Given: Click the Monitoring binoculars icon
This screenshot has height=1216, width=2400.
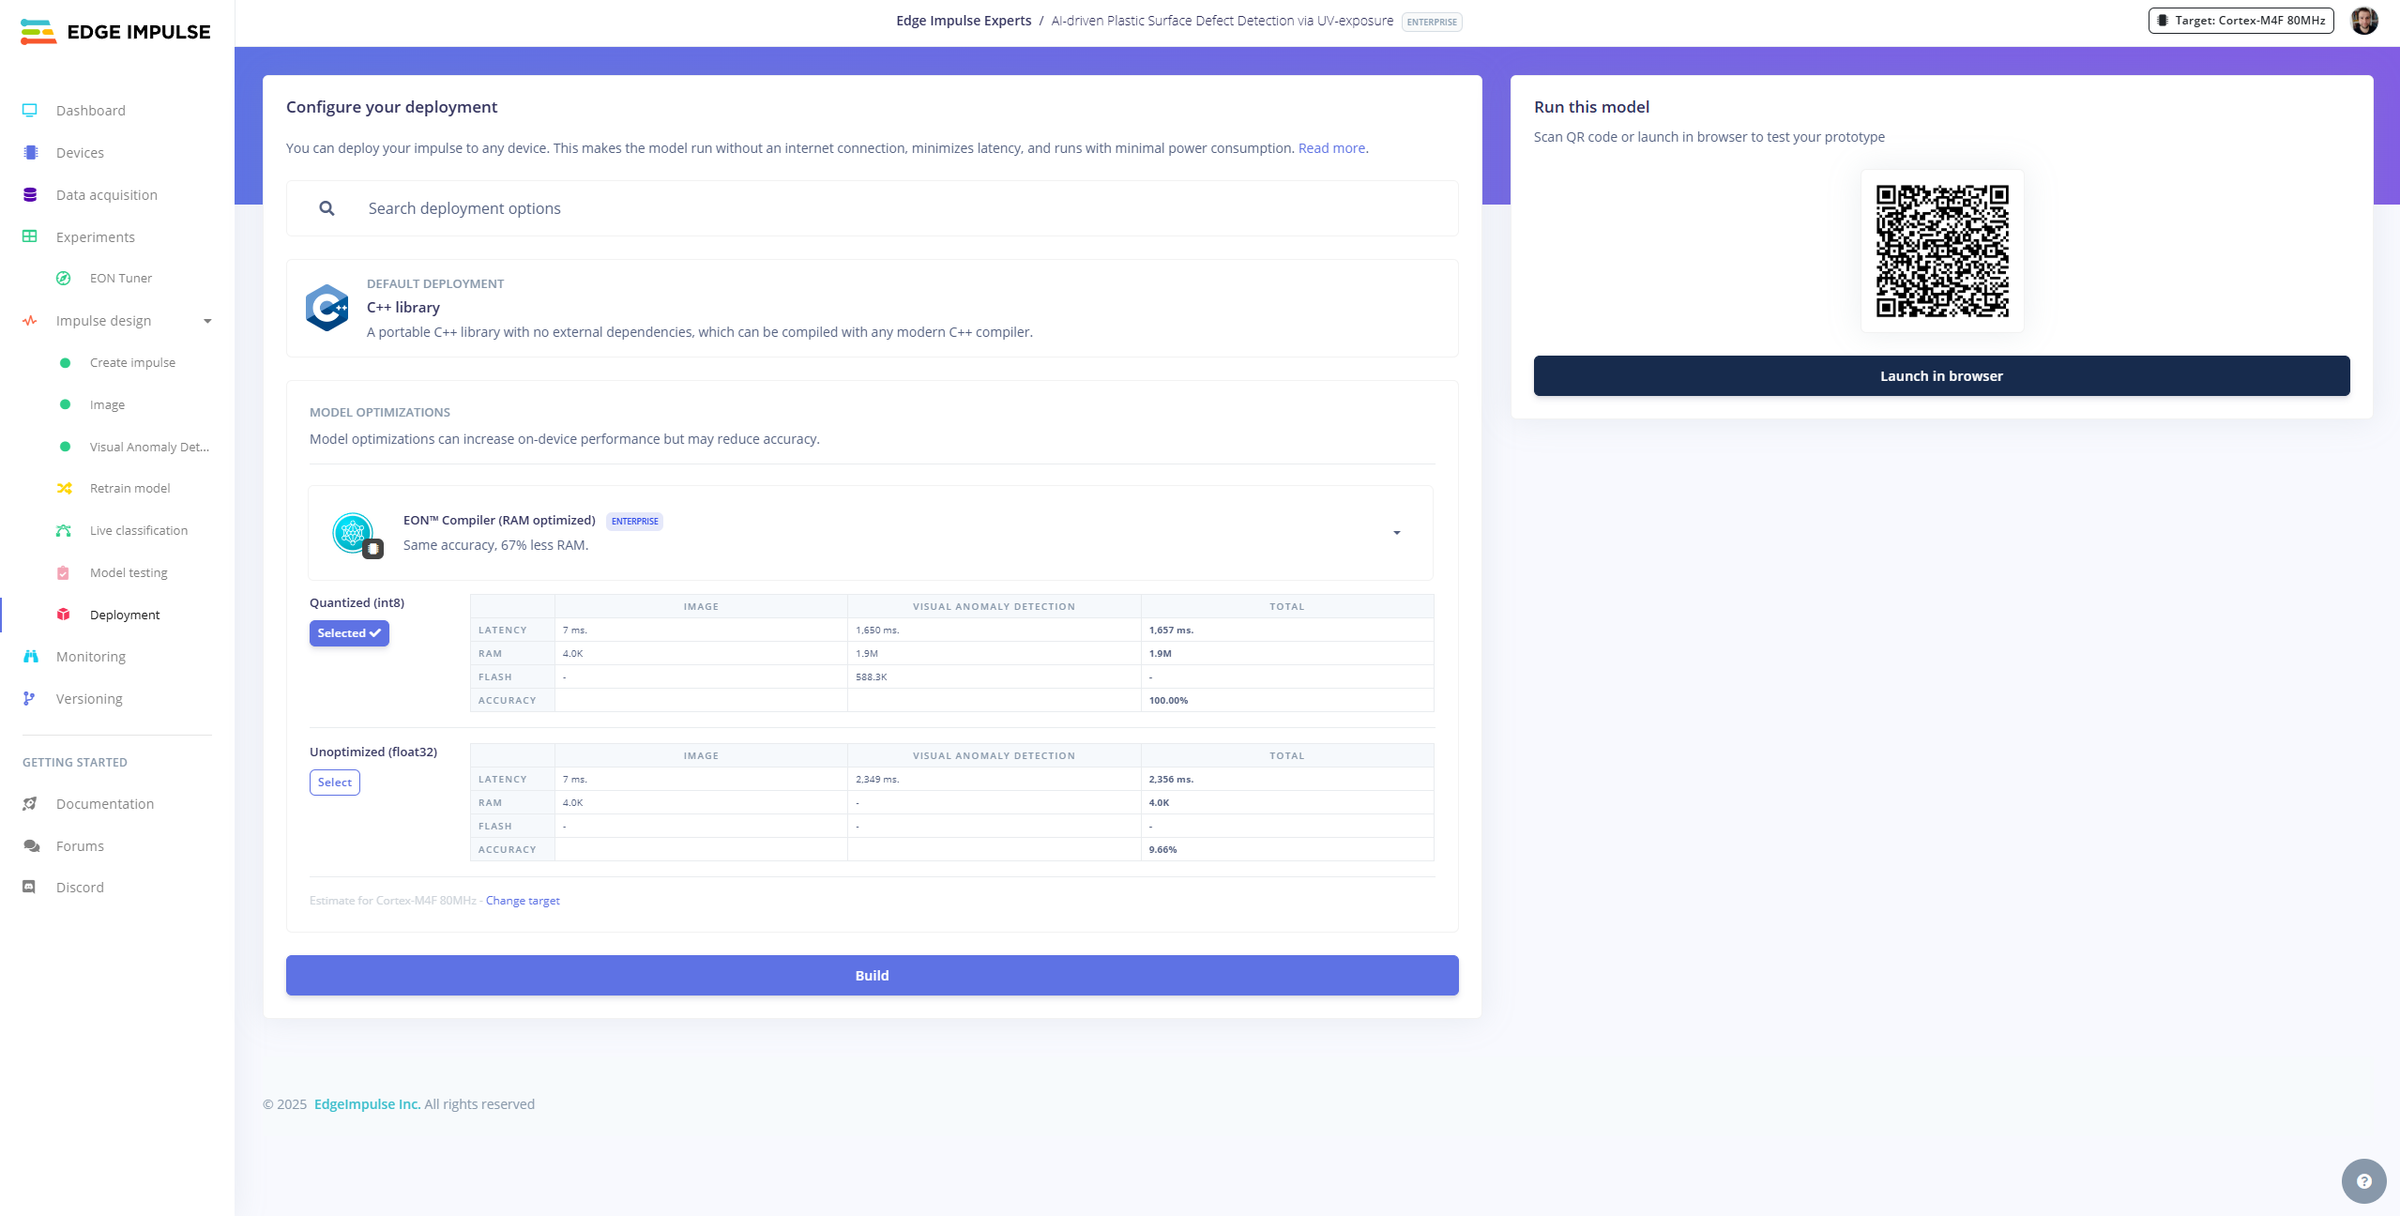Looking at the screenshot, I should pos(30,657).
